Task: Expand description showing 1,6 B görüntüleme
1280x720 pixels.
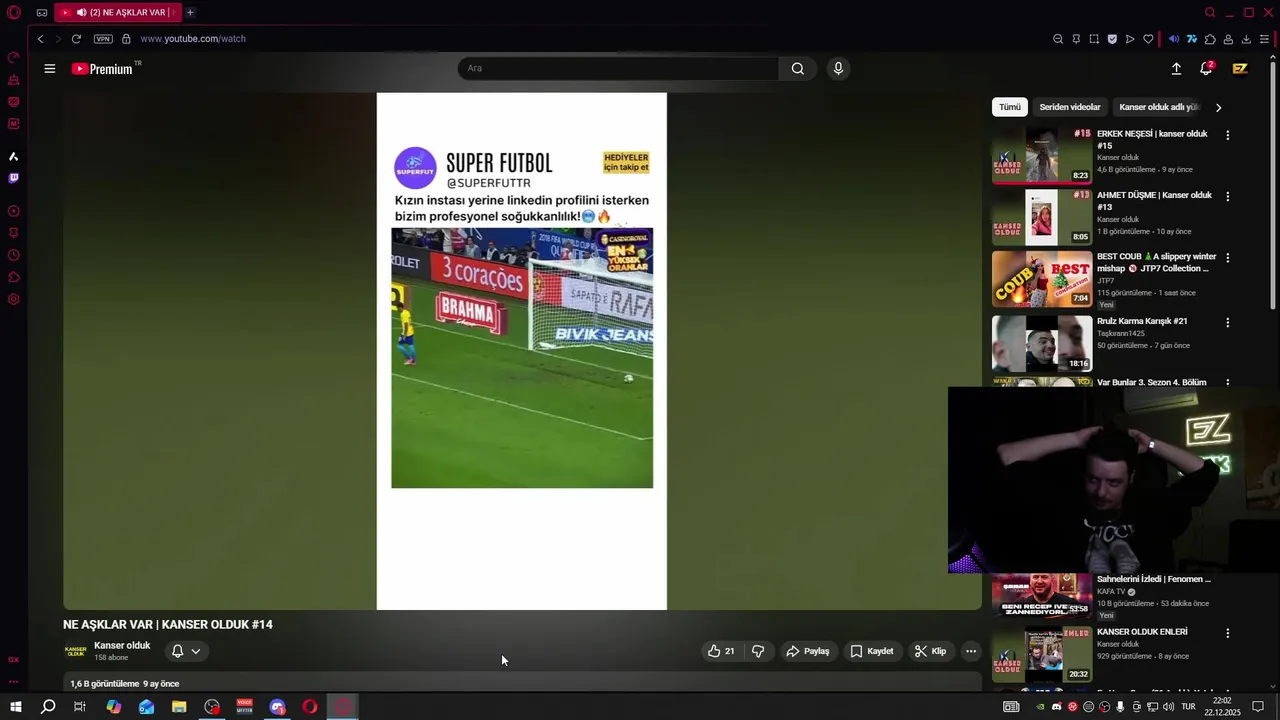Action: (522, 683)
